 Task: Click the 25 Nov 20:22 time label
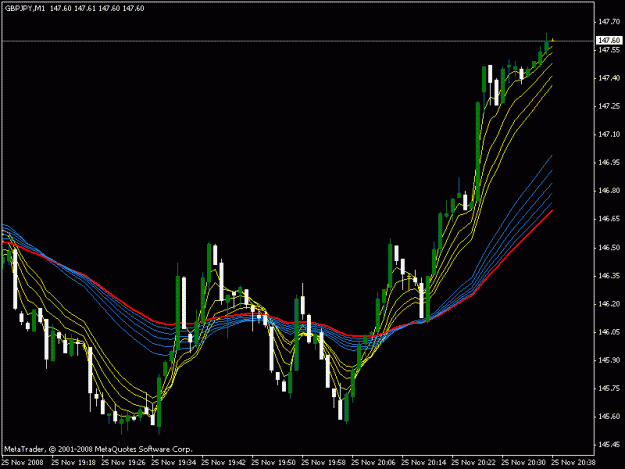click(474, 463)
